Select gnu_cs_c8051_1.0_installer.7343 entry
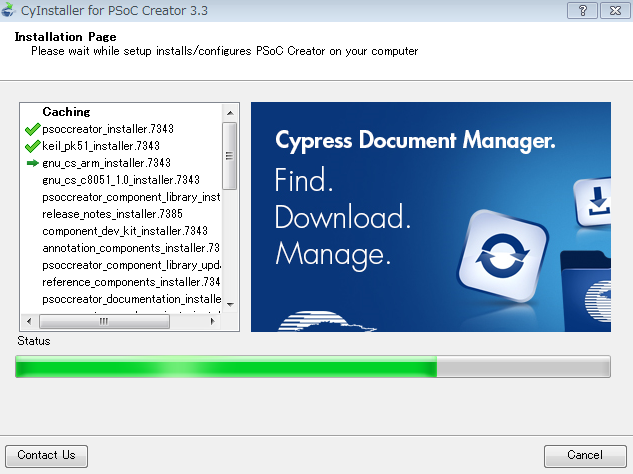The height and width of the screenshot is (474, 633). [121, 180]
